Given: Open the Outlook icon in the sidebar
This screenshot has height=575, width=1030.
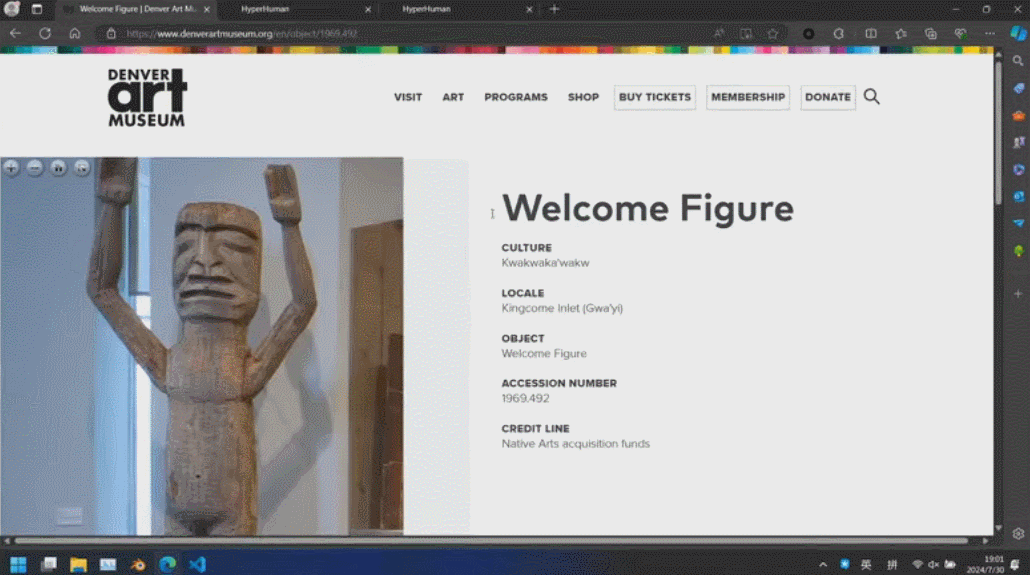Looking at the screenshot, I should [x=1018, y=196].
